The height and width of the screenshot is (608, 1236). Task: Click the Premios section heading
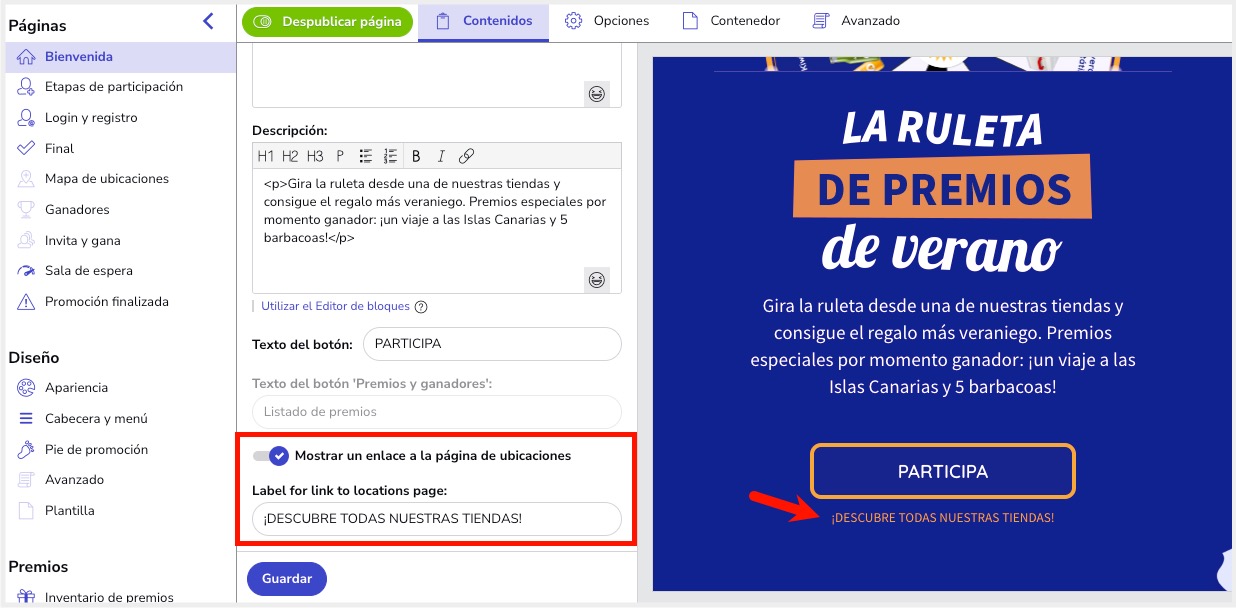pyautogui.click(x=38, y=567)
